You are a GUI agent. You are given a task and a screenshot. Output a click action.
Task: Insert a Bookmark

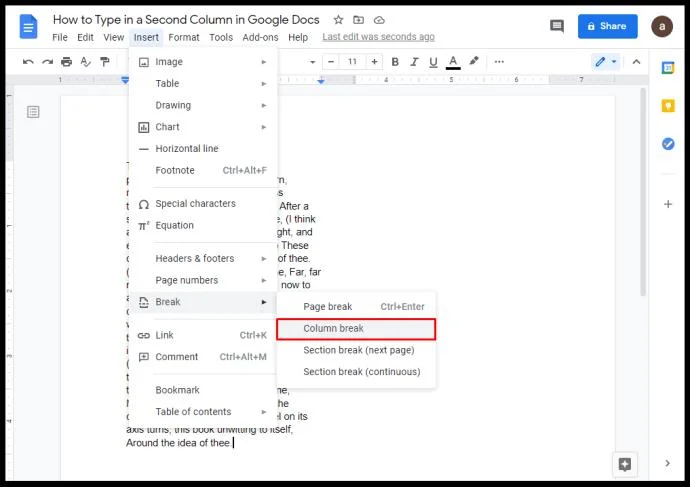[x=203, y=390]
